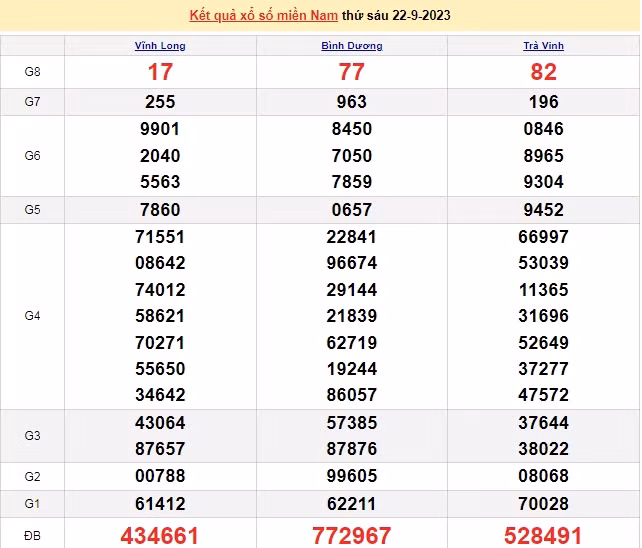642x548 pixels.
Task: Click the G4 number 55650
Action: coord(160,369)
